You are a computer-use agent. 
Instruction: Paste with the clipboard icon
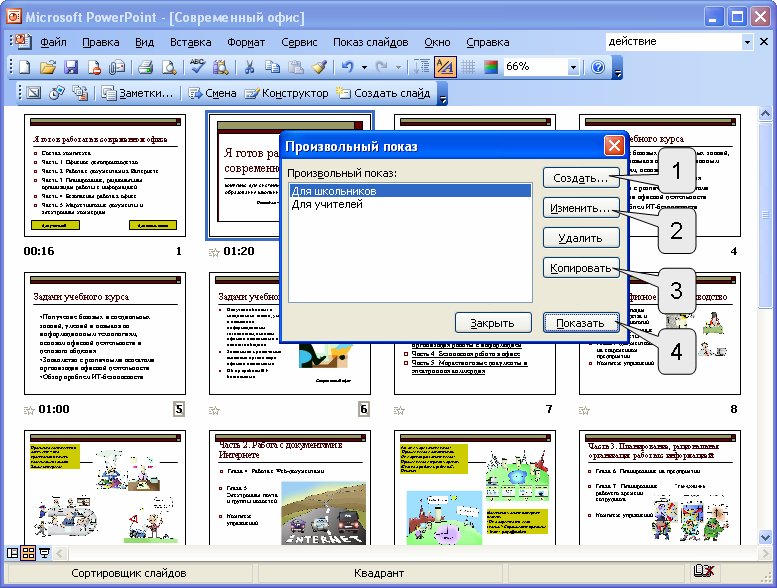tap(296, 67)
